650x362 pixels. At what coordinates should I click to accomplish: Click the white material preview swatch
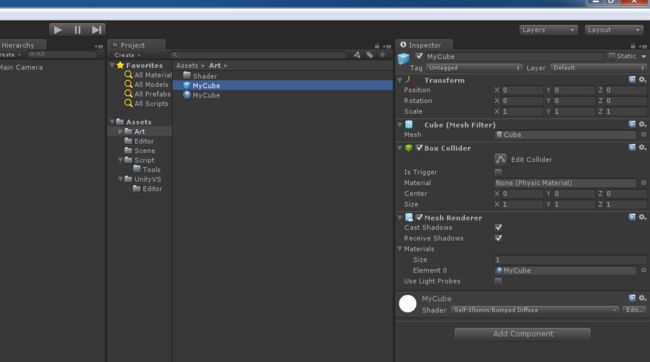(x=407, y=304)
